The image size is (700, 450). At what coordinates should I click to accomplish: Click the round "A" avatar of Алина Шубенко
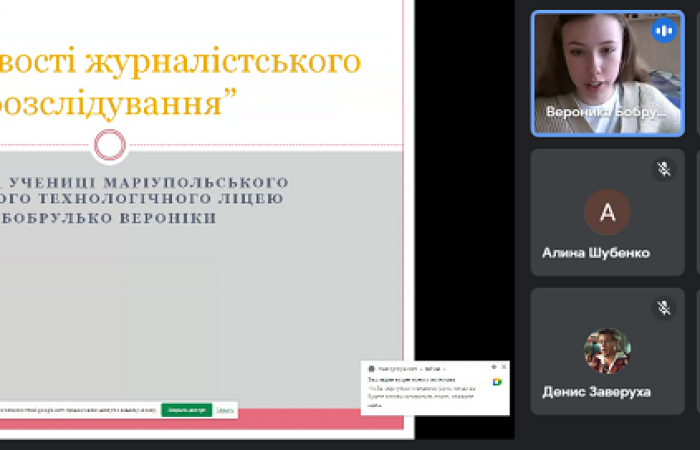(607, 212)
